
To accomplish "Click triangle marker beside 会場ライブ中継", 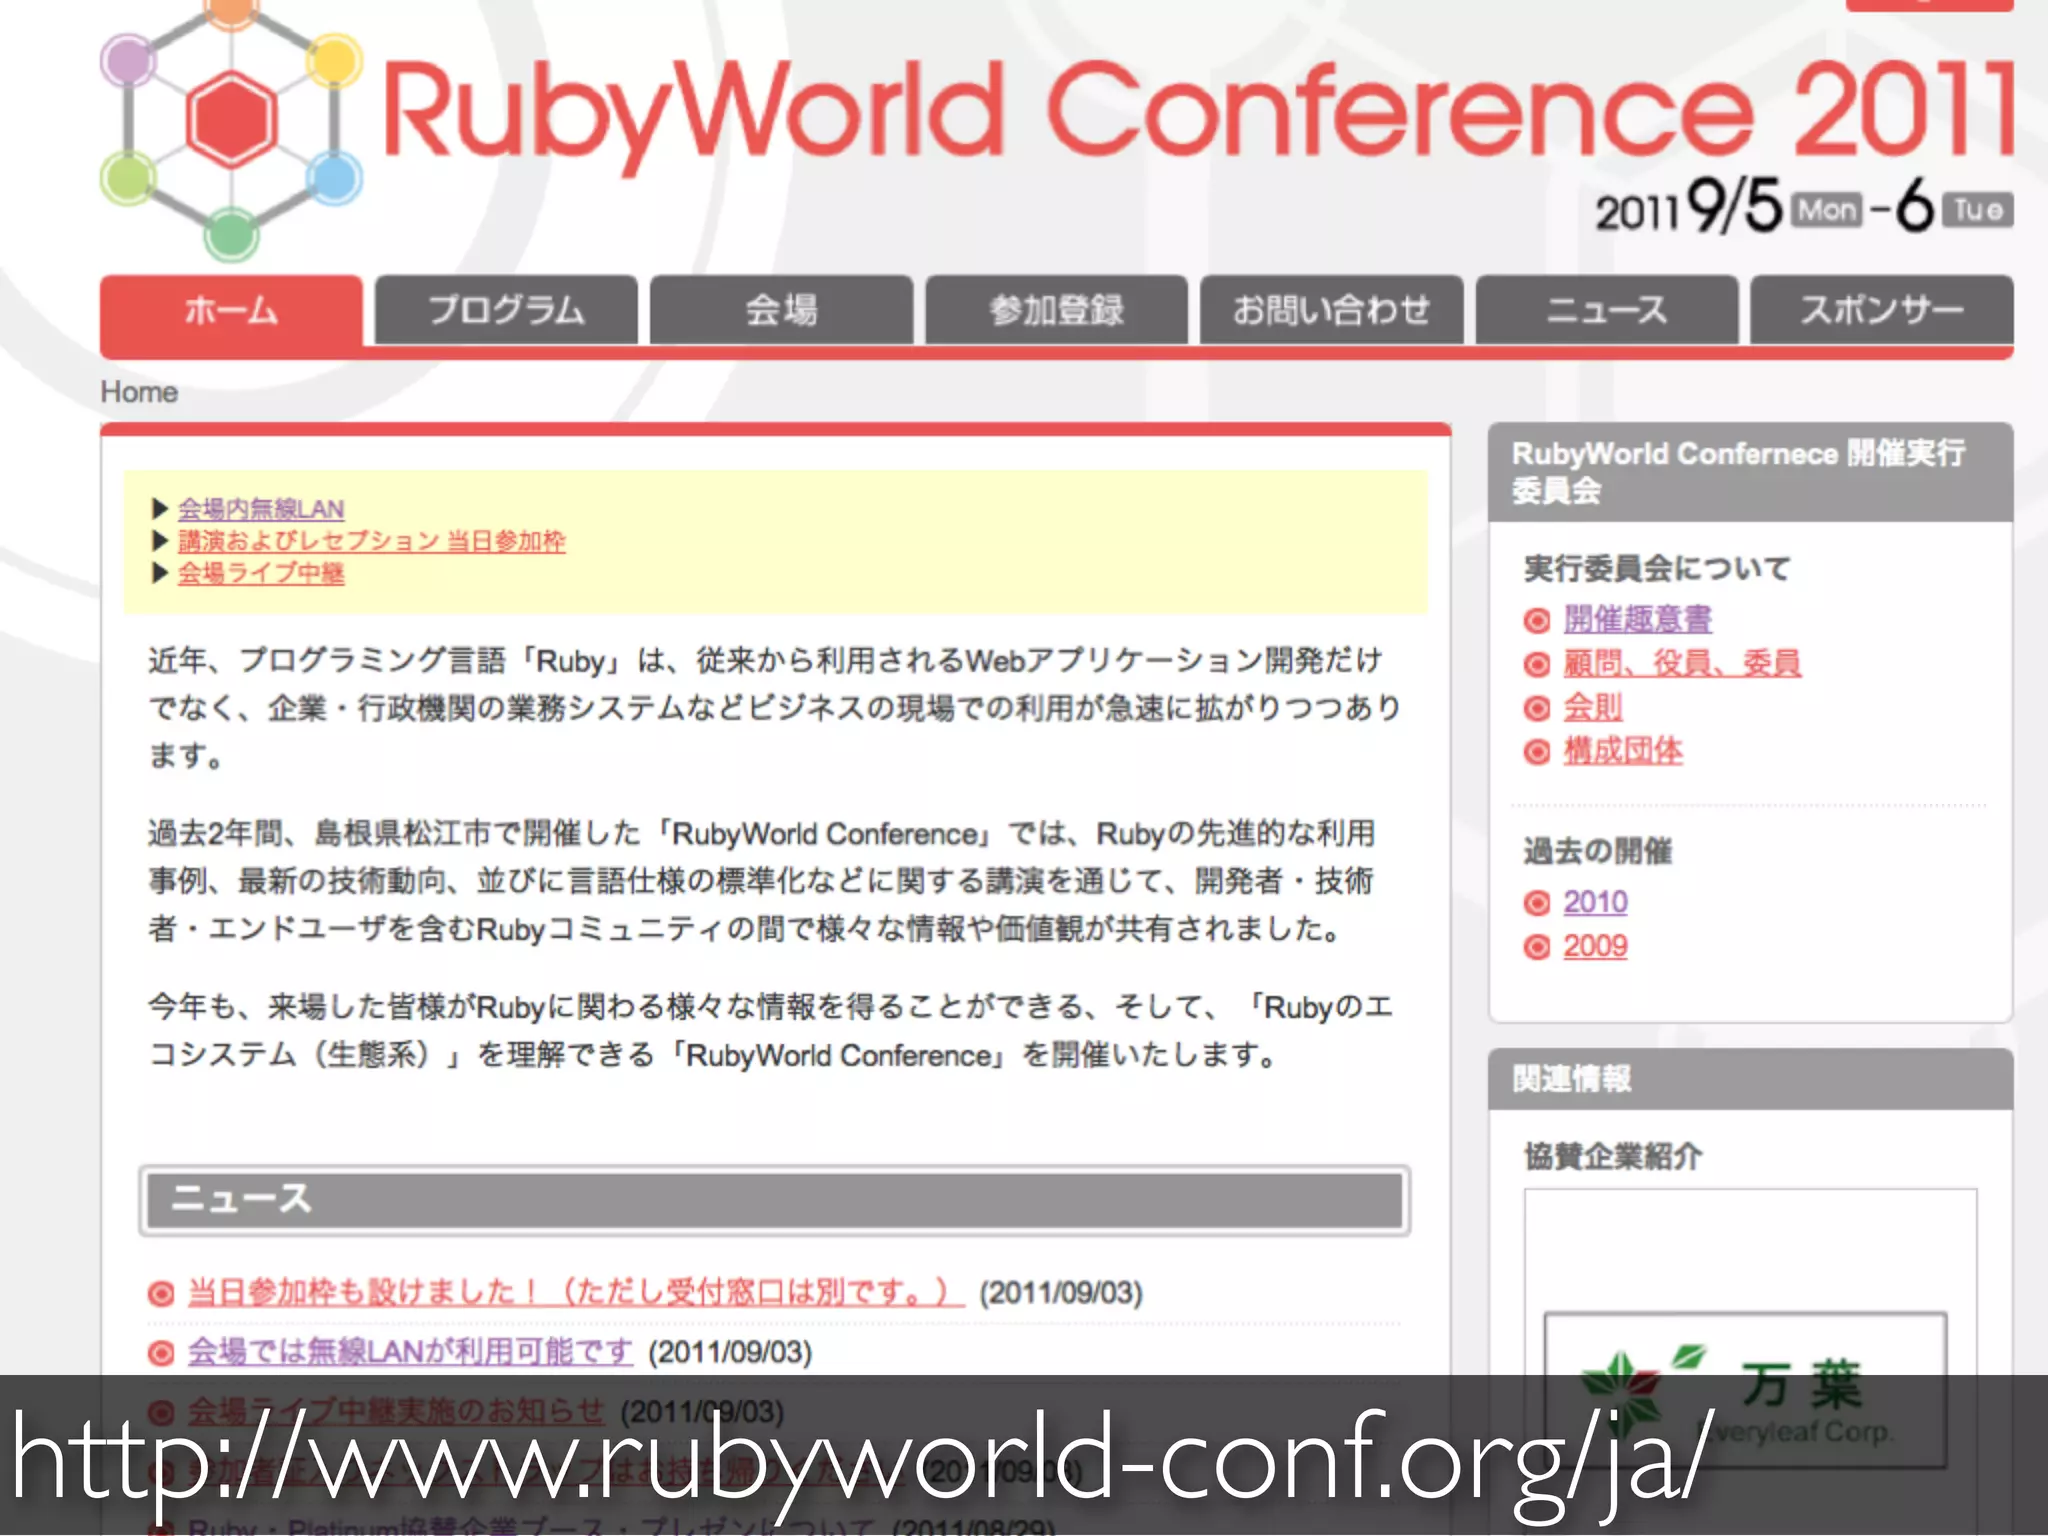I will tap(159, 573).
